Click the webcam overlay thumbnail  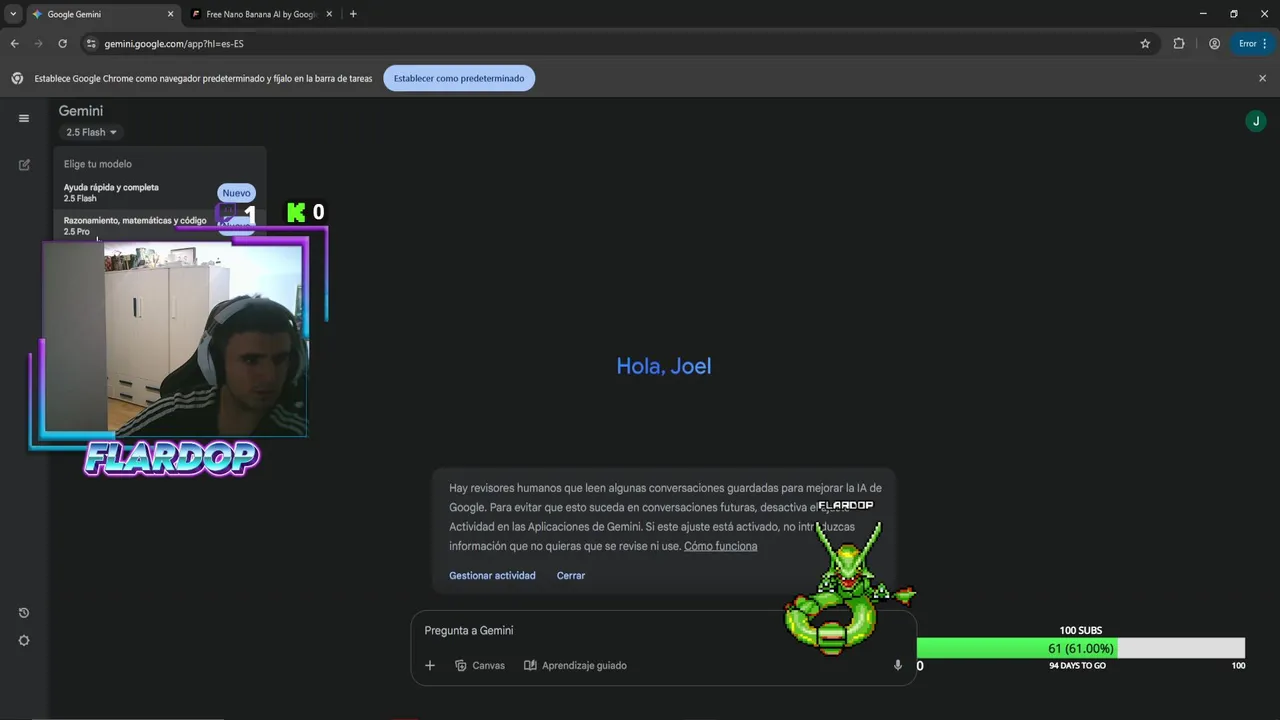click(x=175, y=340)
